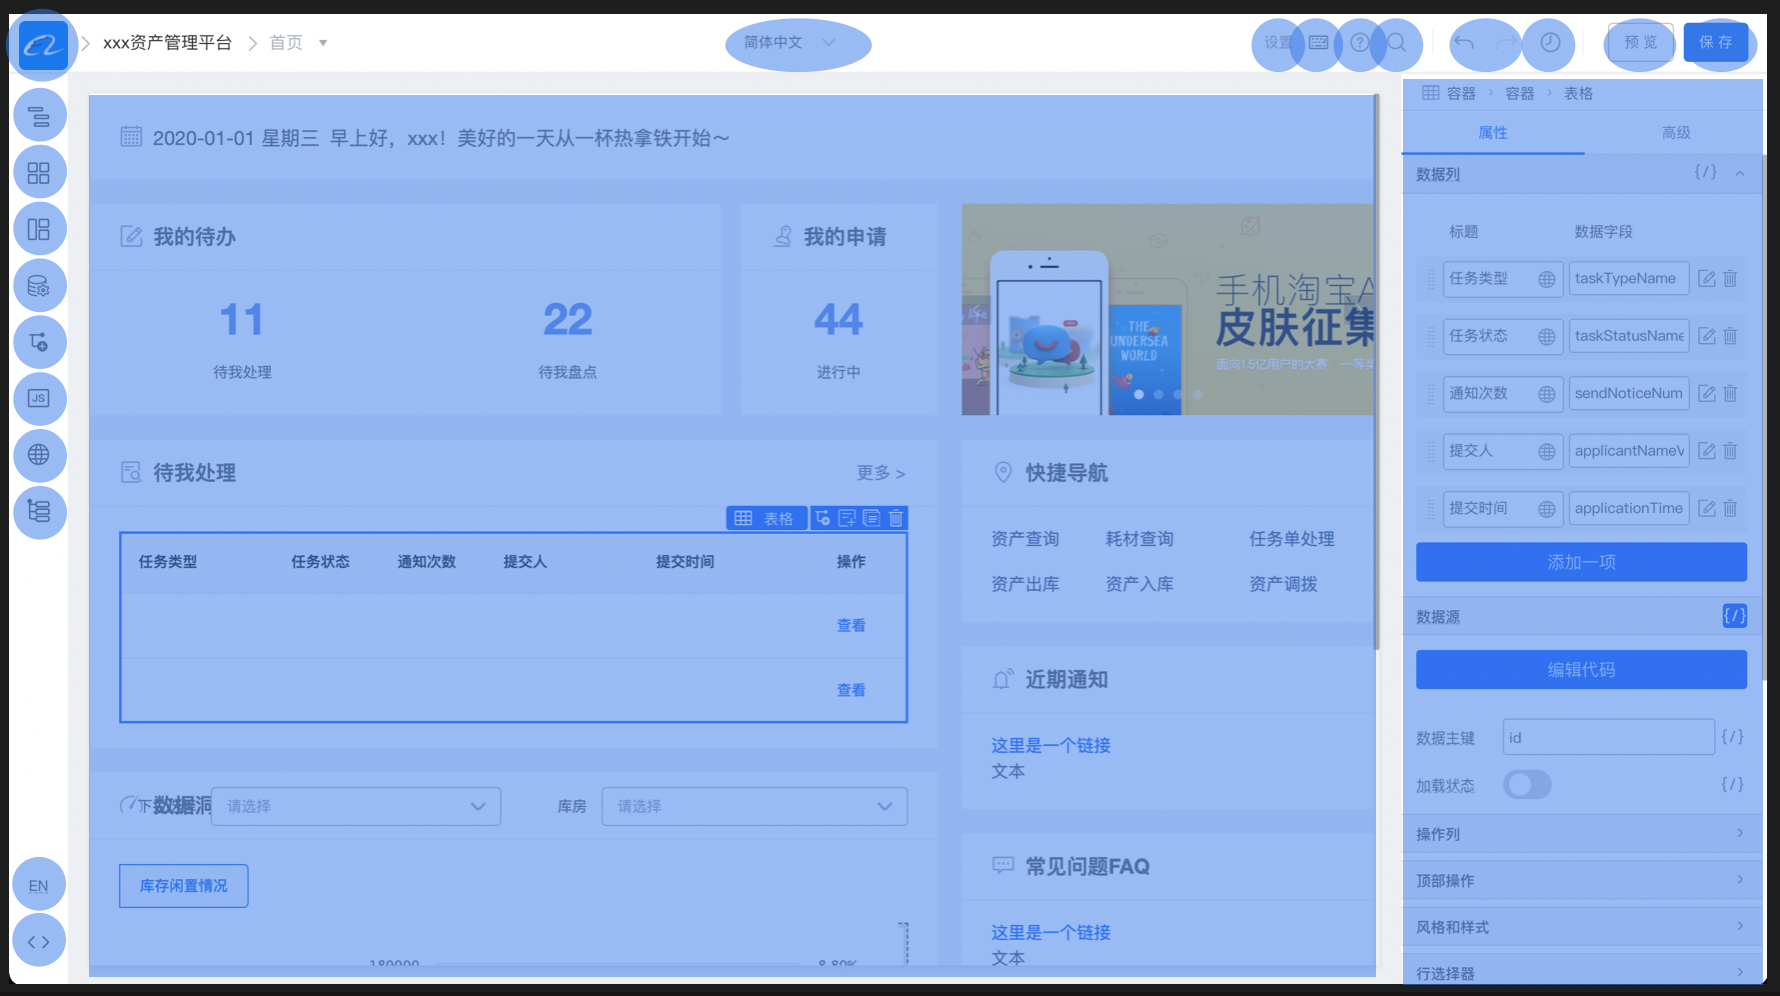
Task: Open the first 请选择 dropdown beside 数据洞
Action: (x=356, y=807)
